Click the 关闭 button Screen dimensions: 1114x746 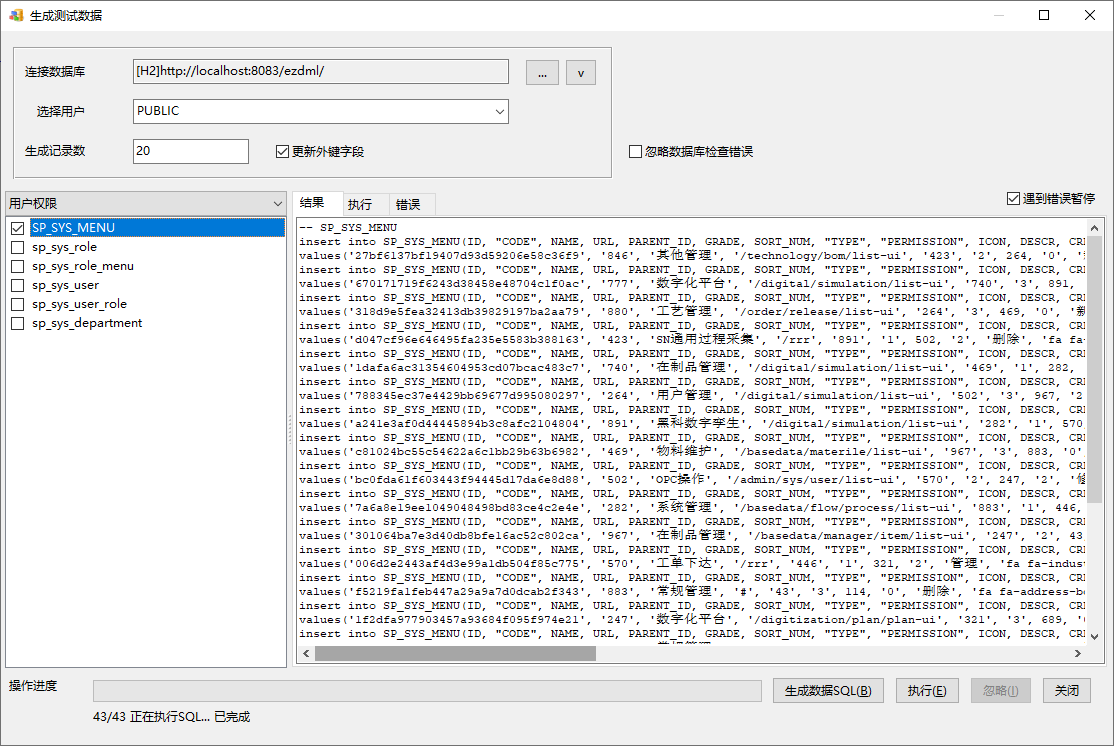pos(1066,691)
